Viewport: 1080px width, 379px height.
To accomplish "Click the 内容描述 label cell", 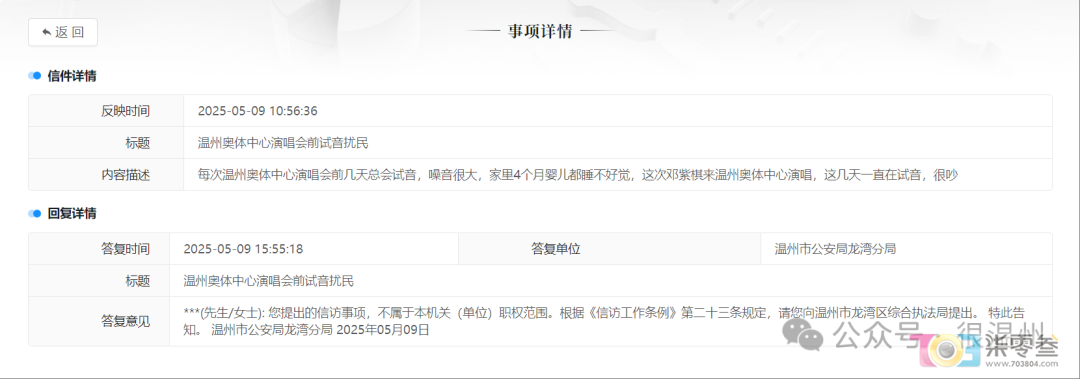I will (x=106, y=174).
